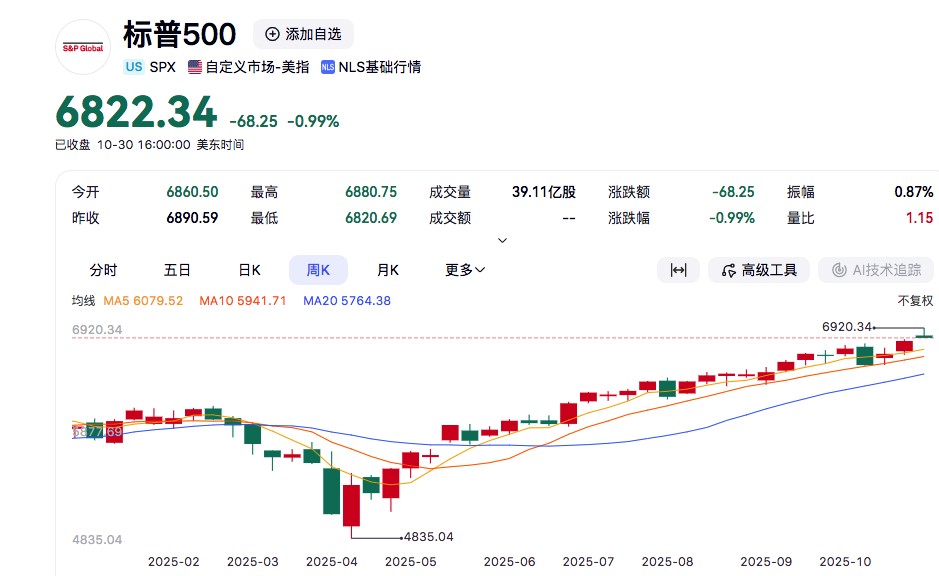939x576 pixels.
Task: Click the MA20 5764.38 indicator label
Action: click(347, 301)
